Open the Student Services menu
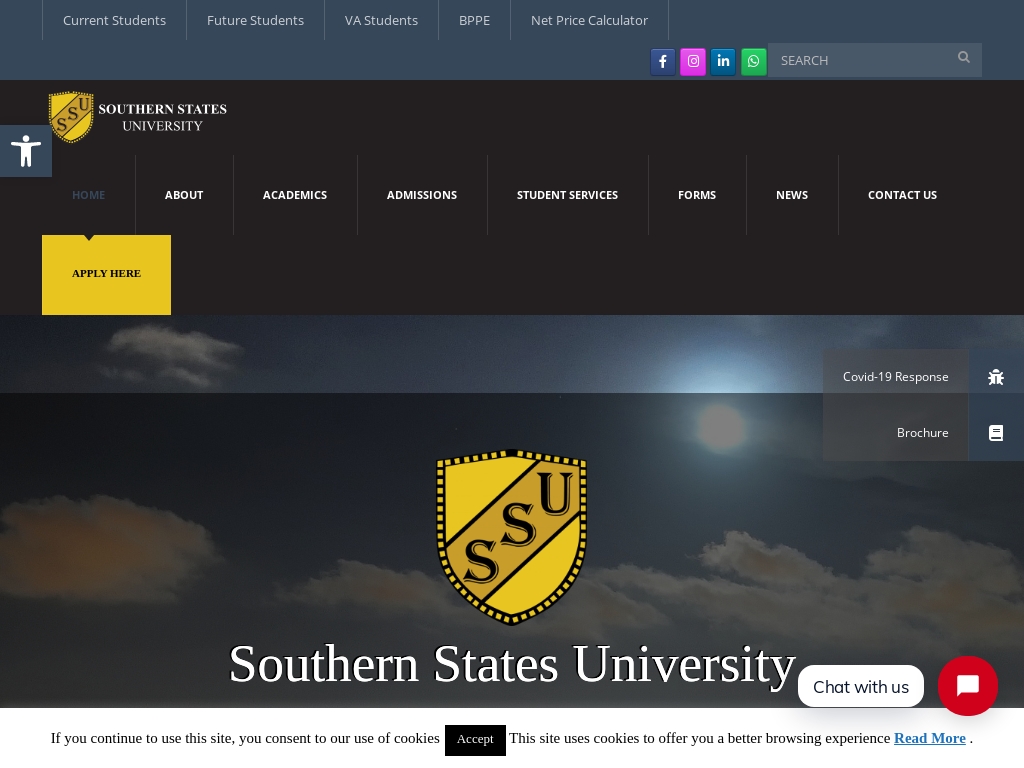Image resolution: width=1024 pixels, height=768 pixels. pos(567,195)
